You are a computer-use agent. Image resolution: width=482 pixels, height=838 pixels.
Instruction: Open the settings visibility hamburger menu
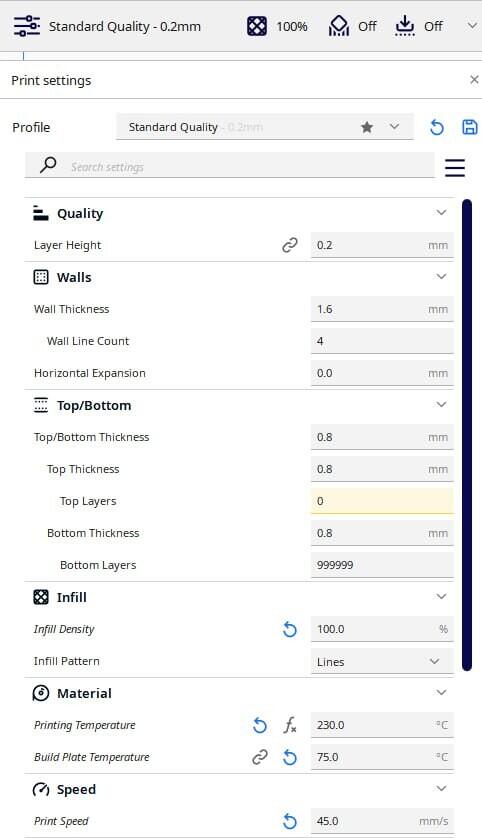[x=455, y=168]
